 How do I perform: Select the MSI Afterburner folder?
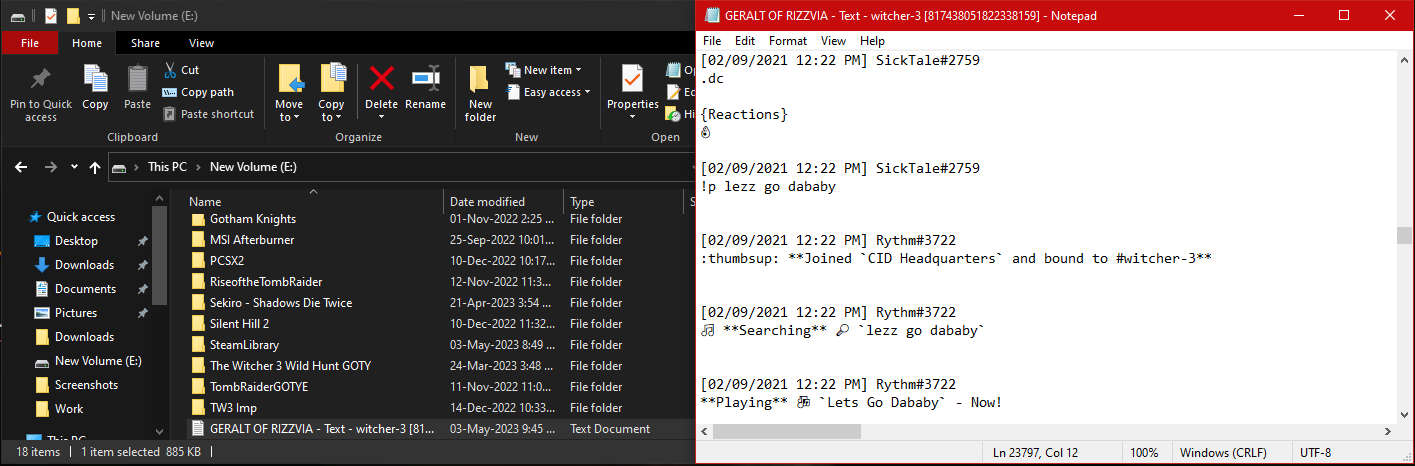pos(252,240)
